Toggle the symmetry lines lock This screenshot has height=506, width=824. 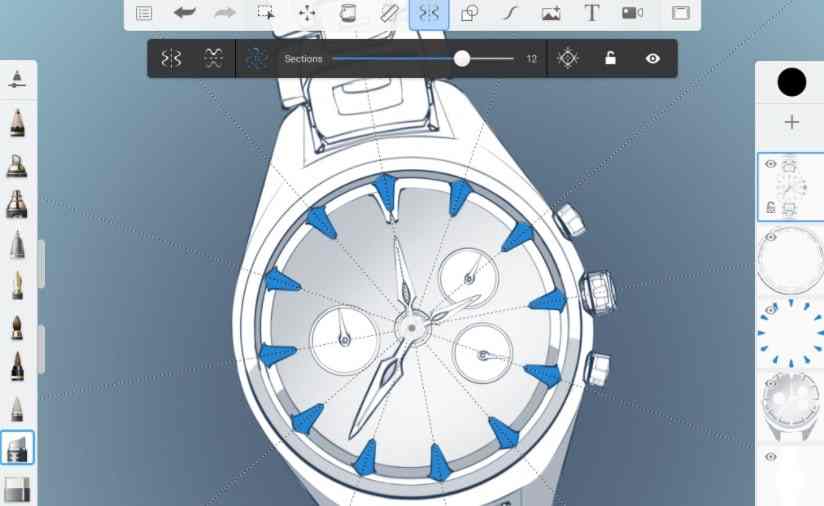coord(610,58)
